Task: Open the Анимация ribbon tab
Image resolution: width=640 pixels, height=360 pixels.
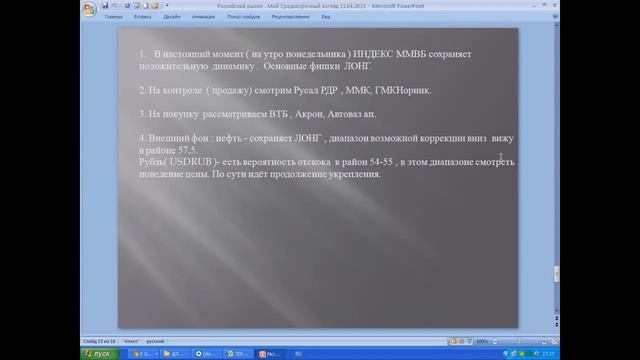Action: coord(203,17)
